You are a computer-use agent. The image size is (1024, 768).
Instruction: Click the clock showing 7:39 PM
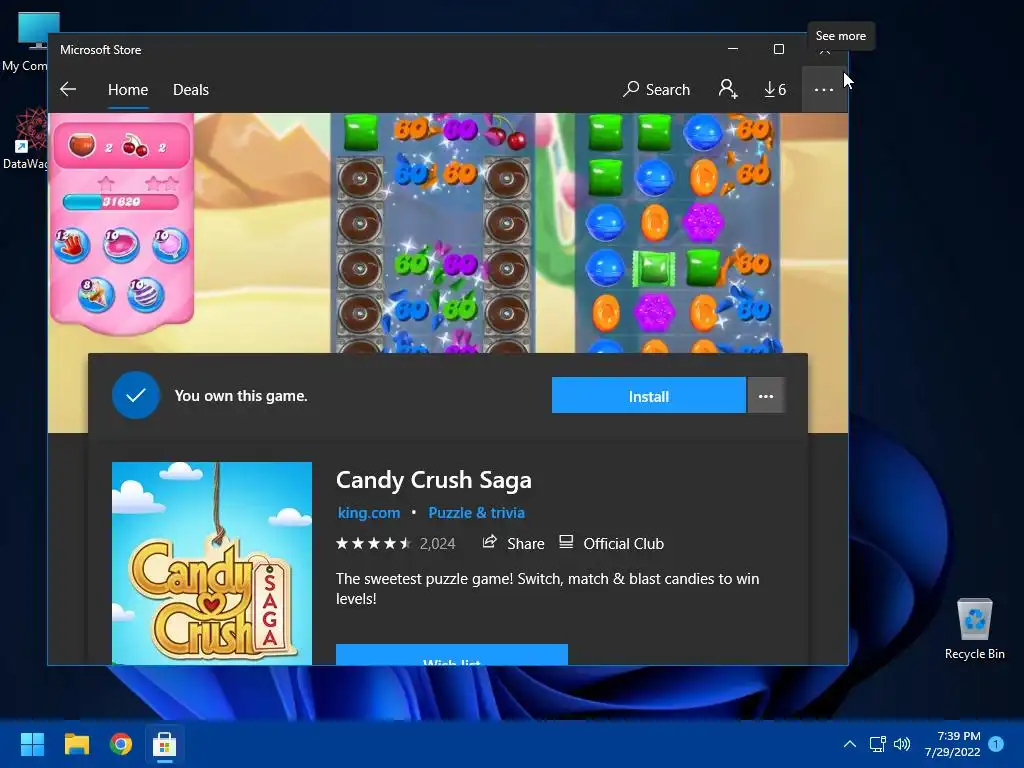953,744
